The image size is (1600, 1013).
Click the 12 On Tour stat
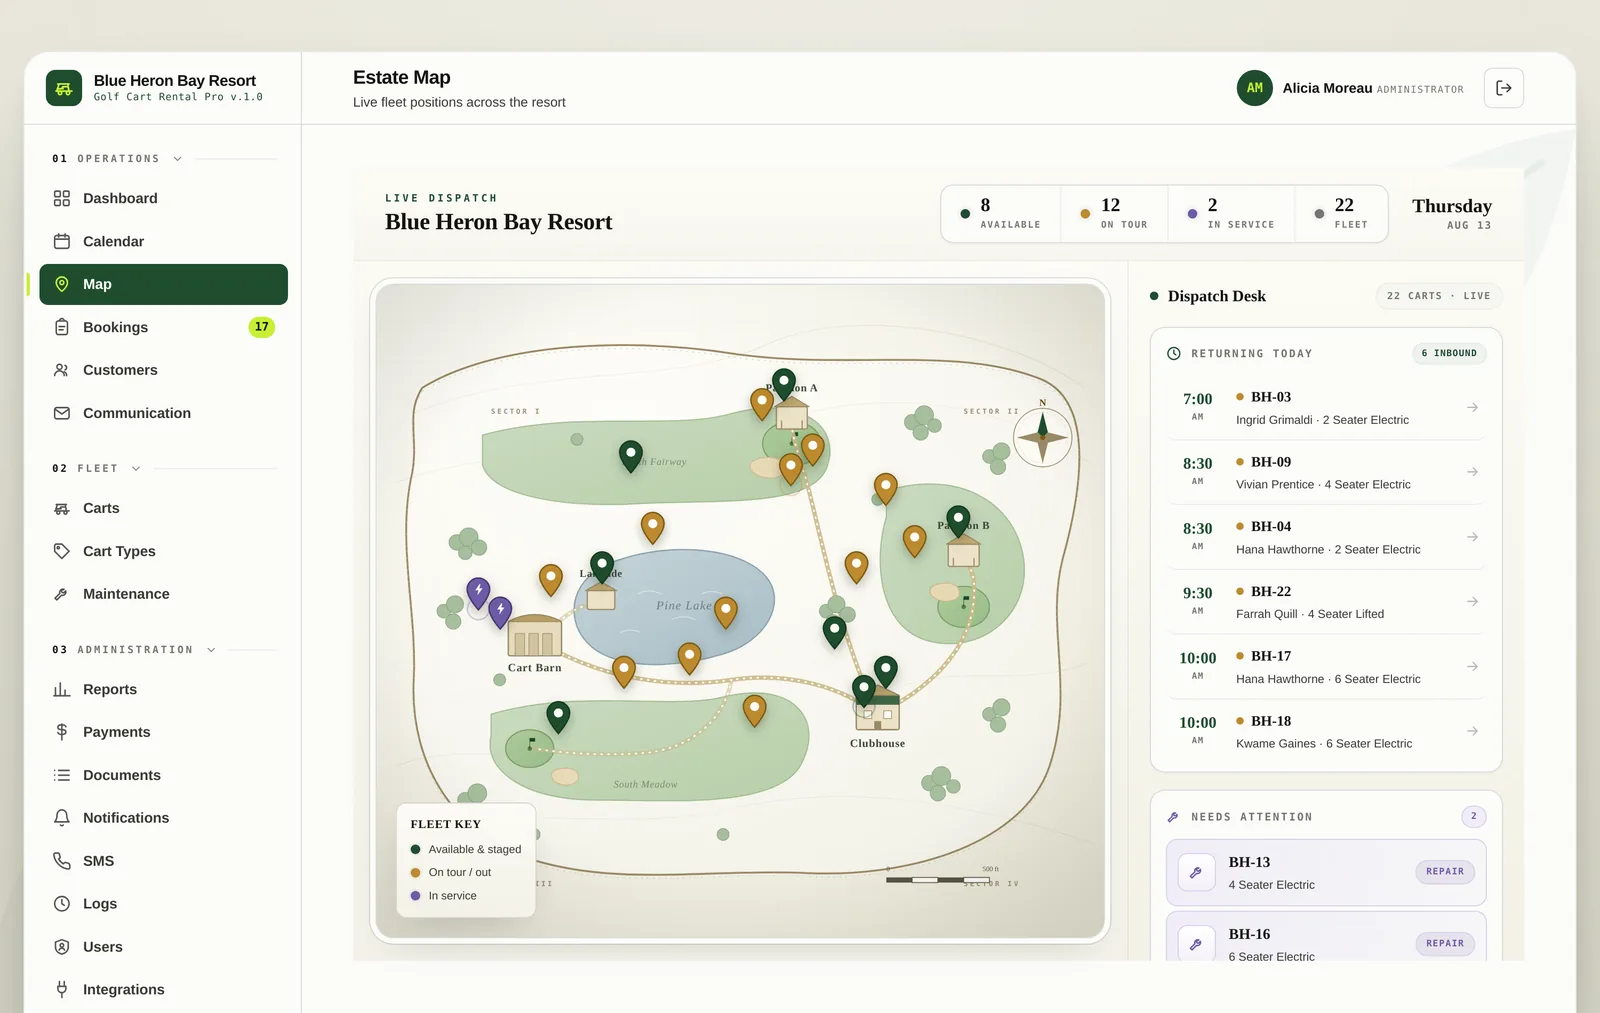pos(1115,213)
